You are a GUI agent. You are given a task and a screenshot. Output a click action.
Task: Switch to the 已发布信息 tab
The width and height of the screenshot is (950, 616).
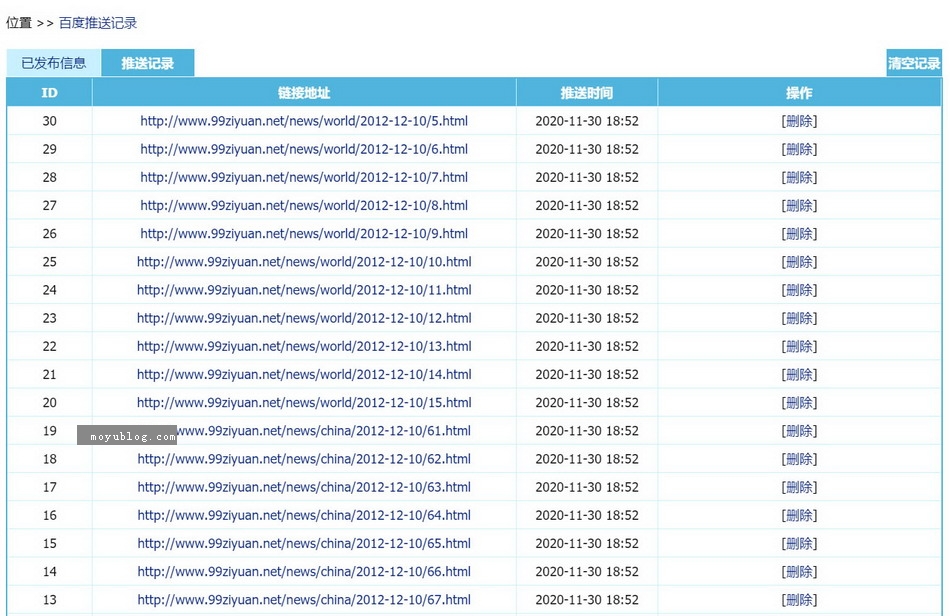pos(54,63)
